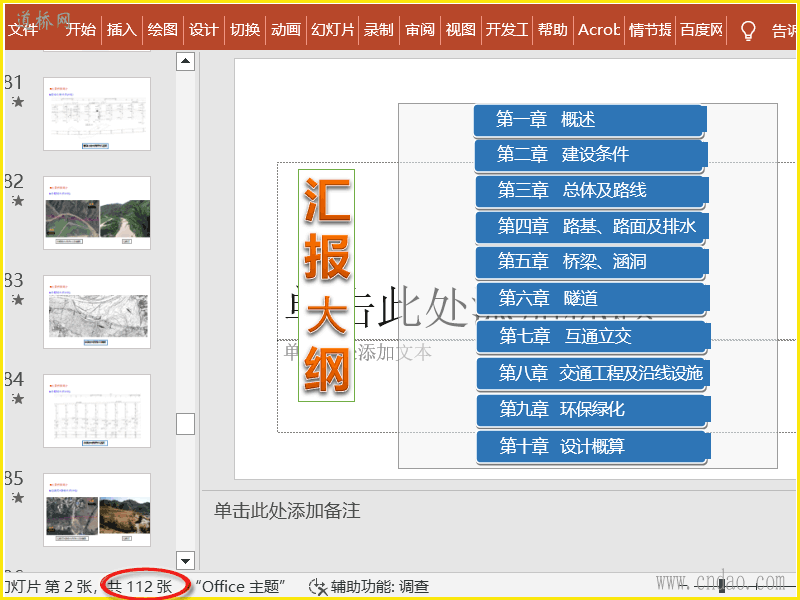
Task: Click the animation star beside slide 34
Action: [18, 398]
